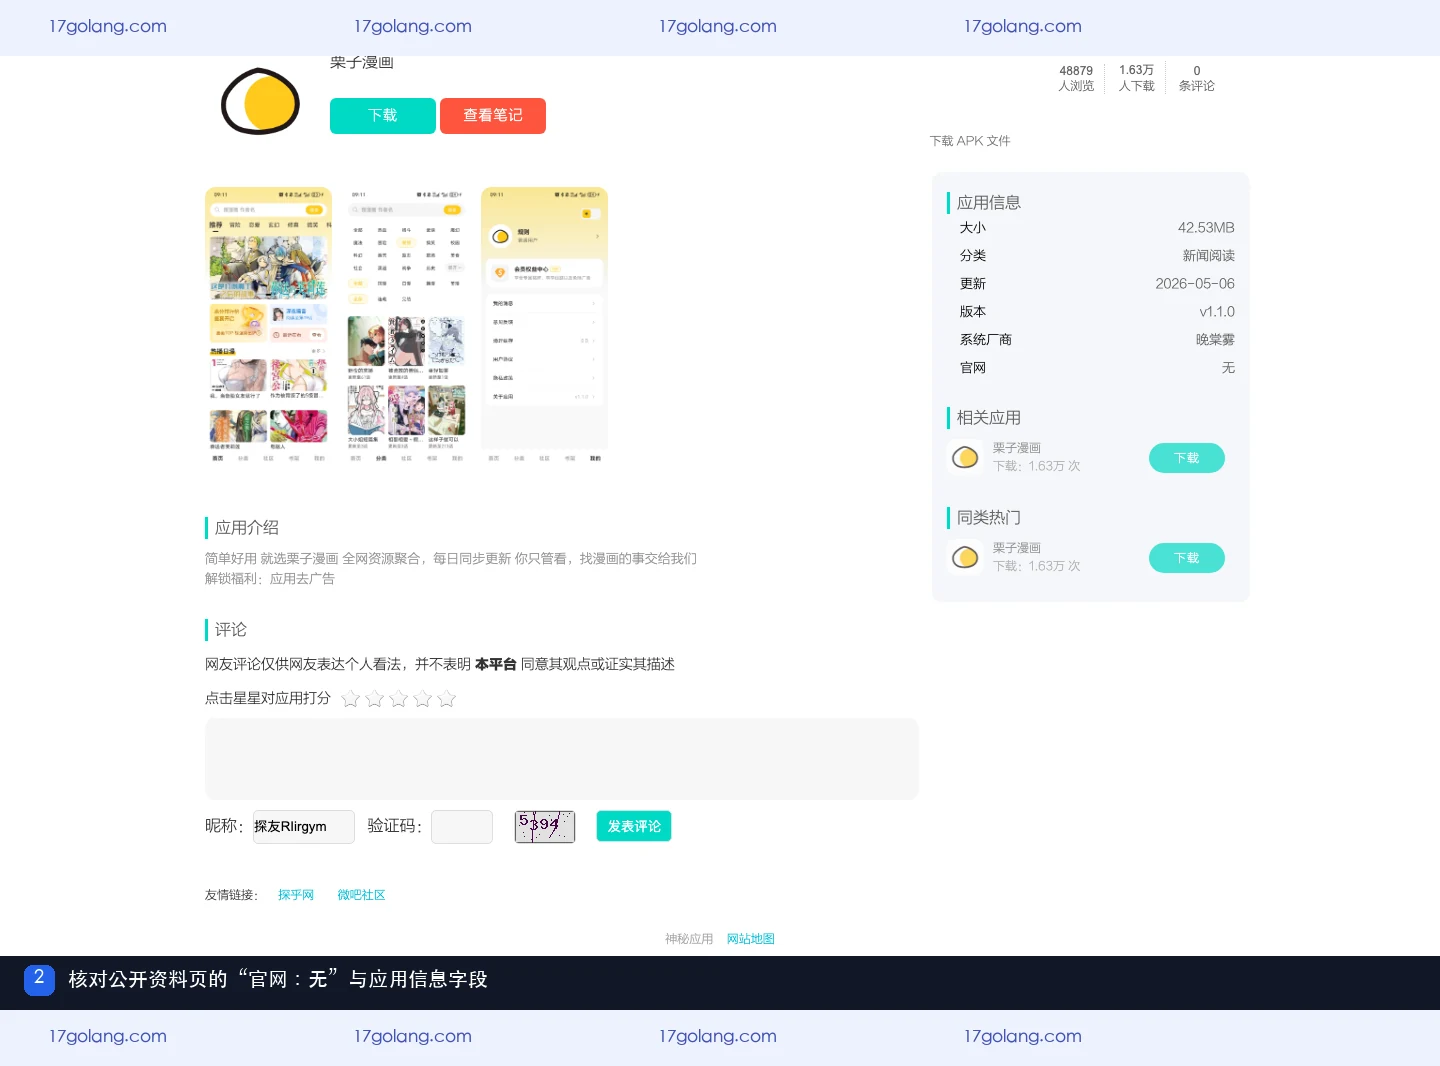Viewport: 1440px width, 1066px height.
Task: Rate the app four stars
Action: [423, 698]
